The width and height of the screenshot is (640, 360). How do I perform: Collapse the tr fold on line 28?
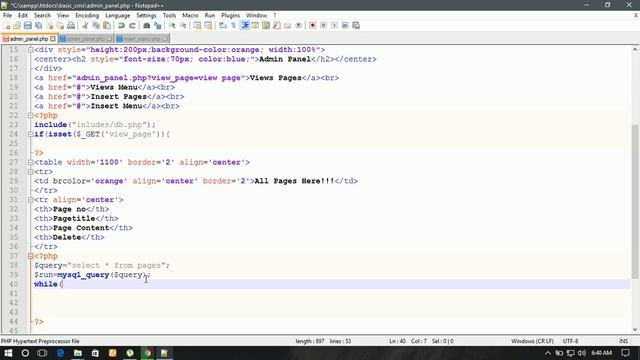tap(31, 172)
